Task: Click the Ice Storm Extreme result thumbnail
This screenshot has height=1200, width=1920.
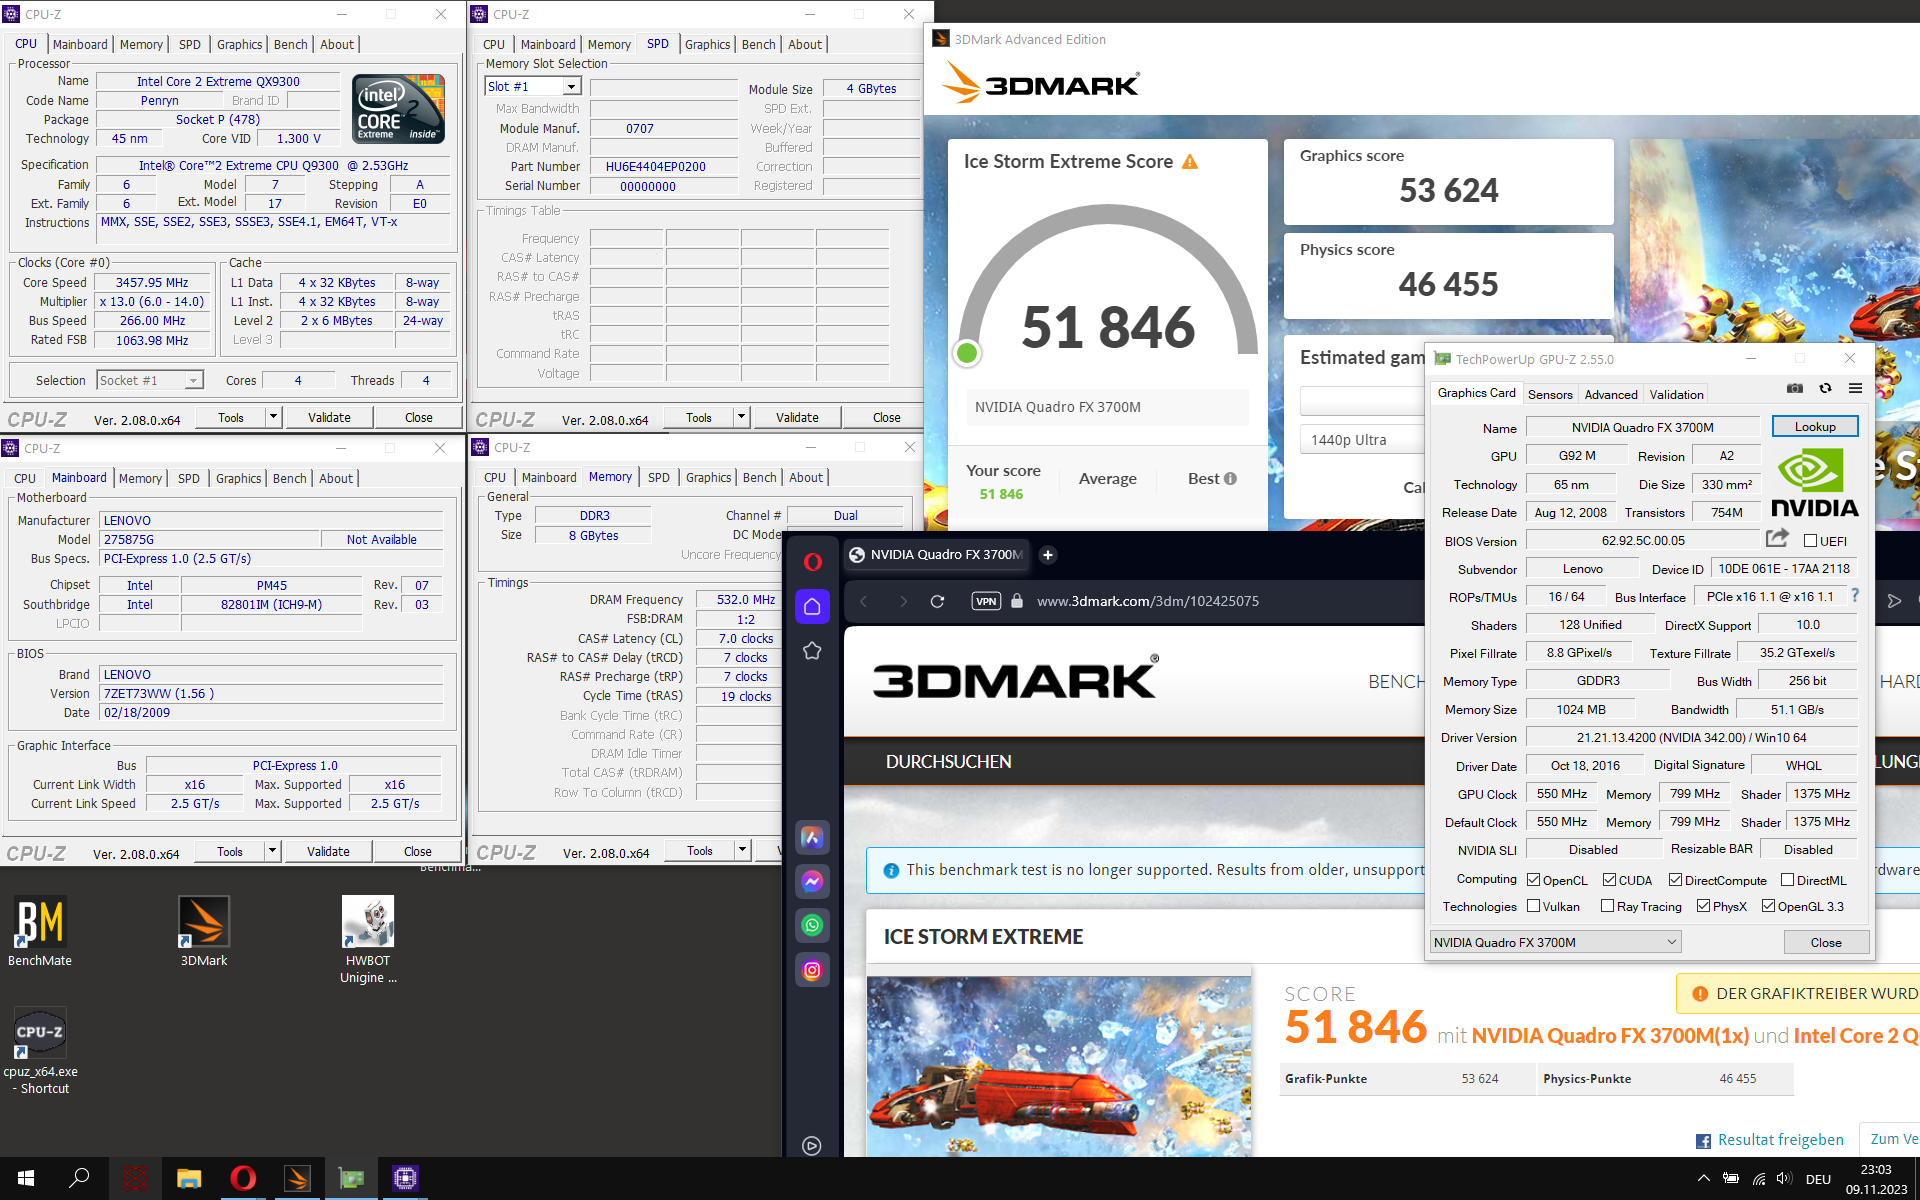Action: pyautogui.click(x=1060, y=1066)
